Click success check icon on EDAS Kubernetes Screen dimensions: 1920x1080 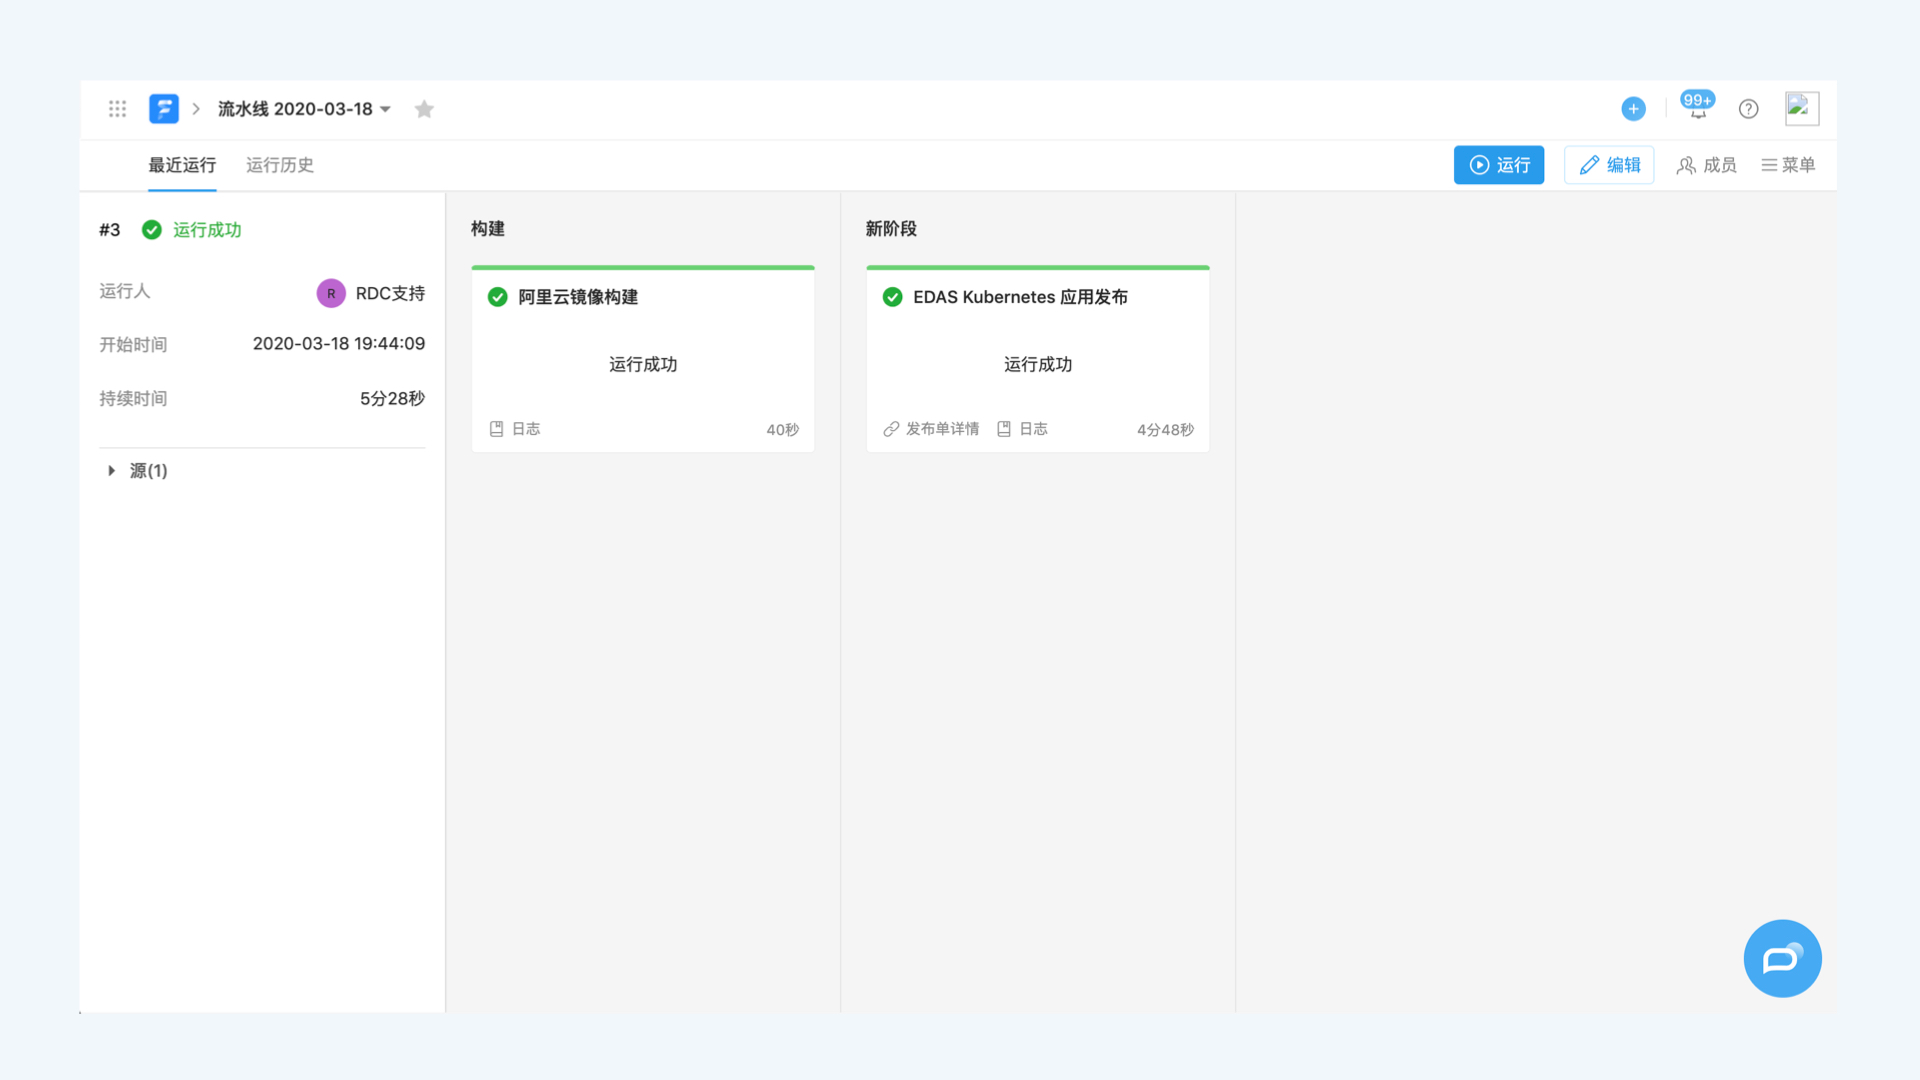click(x=892, y=297)
